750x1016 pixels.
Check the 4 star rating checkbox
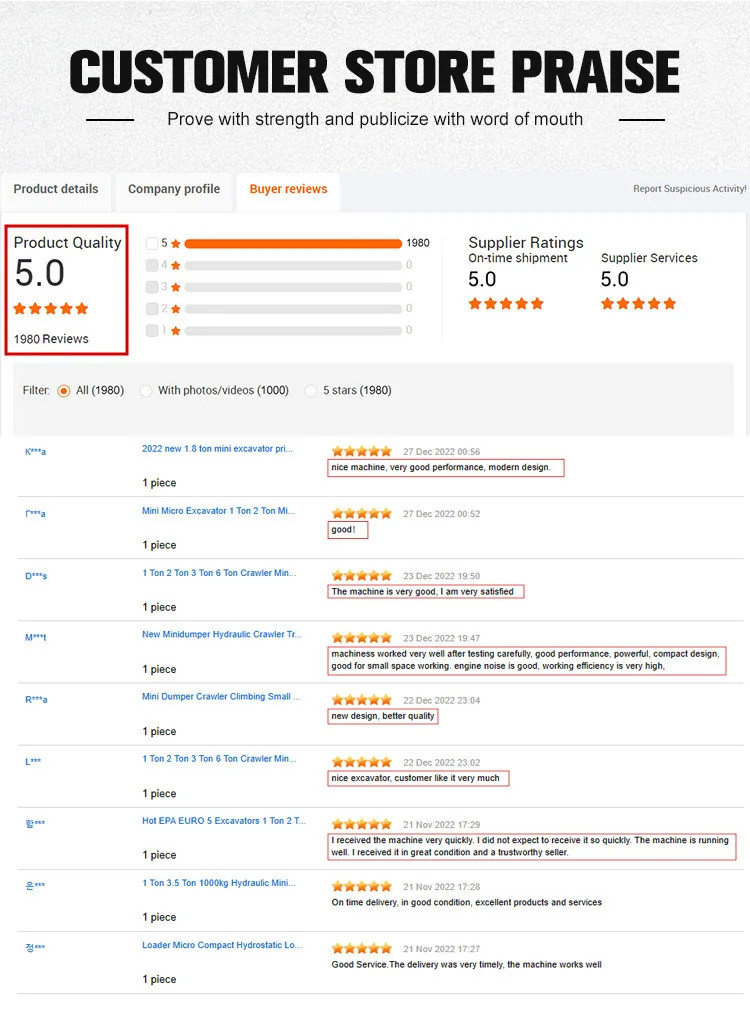click(x=152, y=265)
